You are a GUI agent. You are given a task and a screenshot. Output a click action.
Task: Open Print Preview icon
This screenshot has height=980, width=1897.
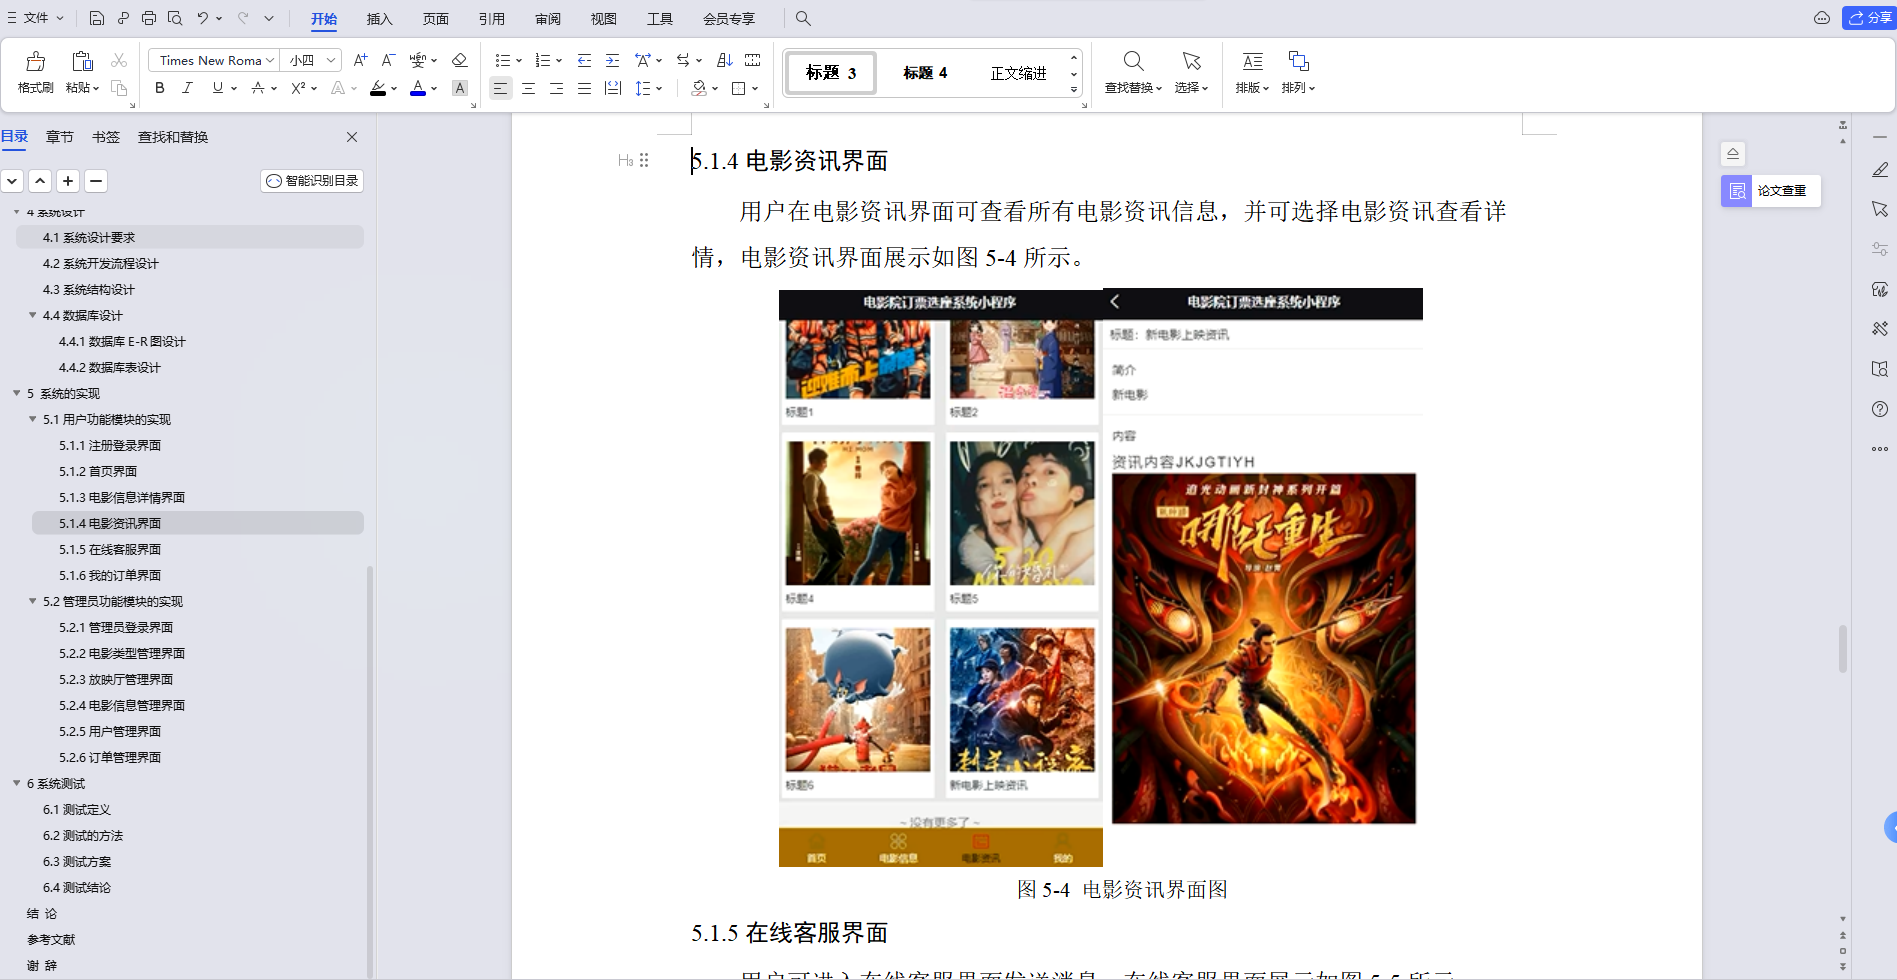[x=175, y=18]
